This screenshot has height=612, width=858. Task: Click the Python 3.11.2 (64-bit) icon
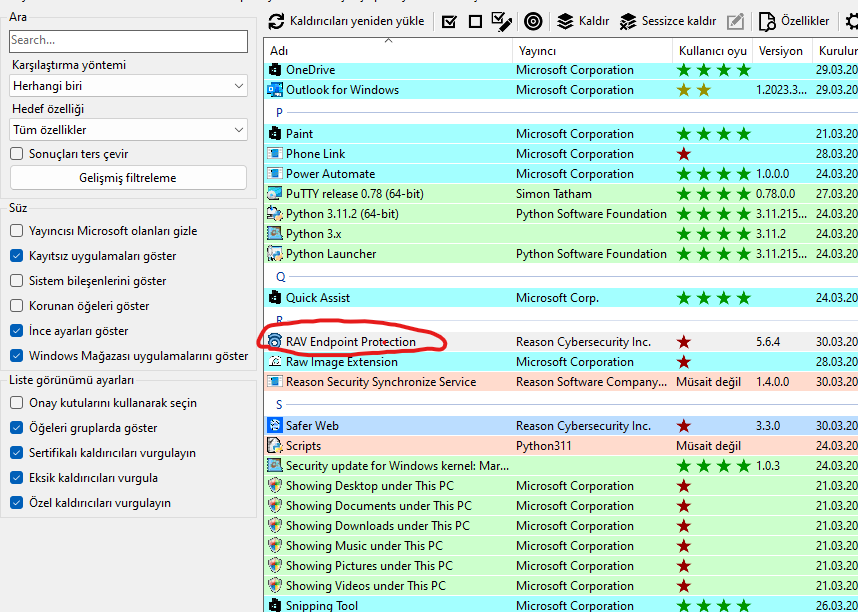(x=275, y=214)
